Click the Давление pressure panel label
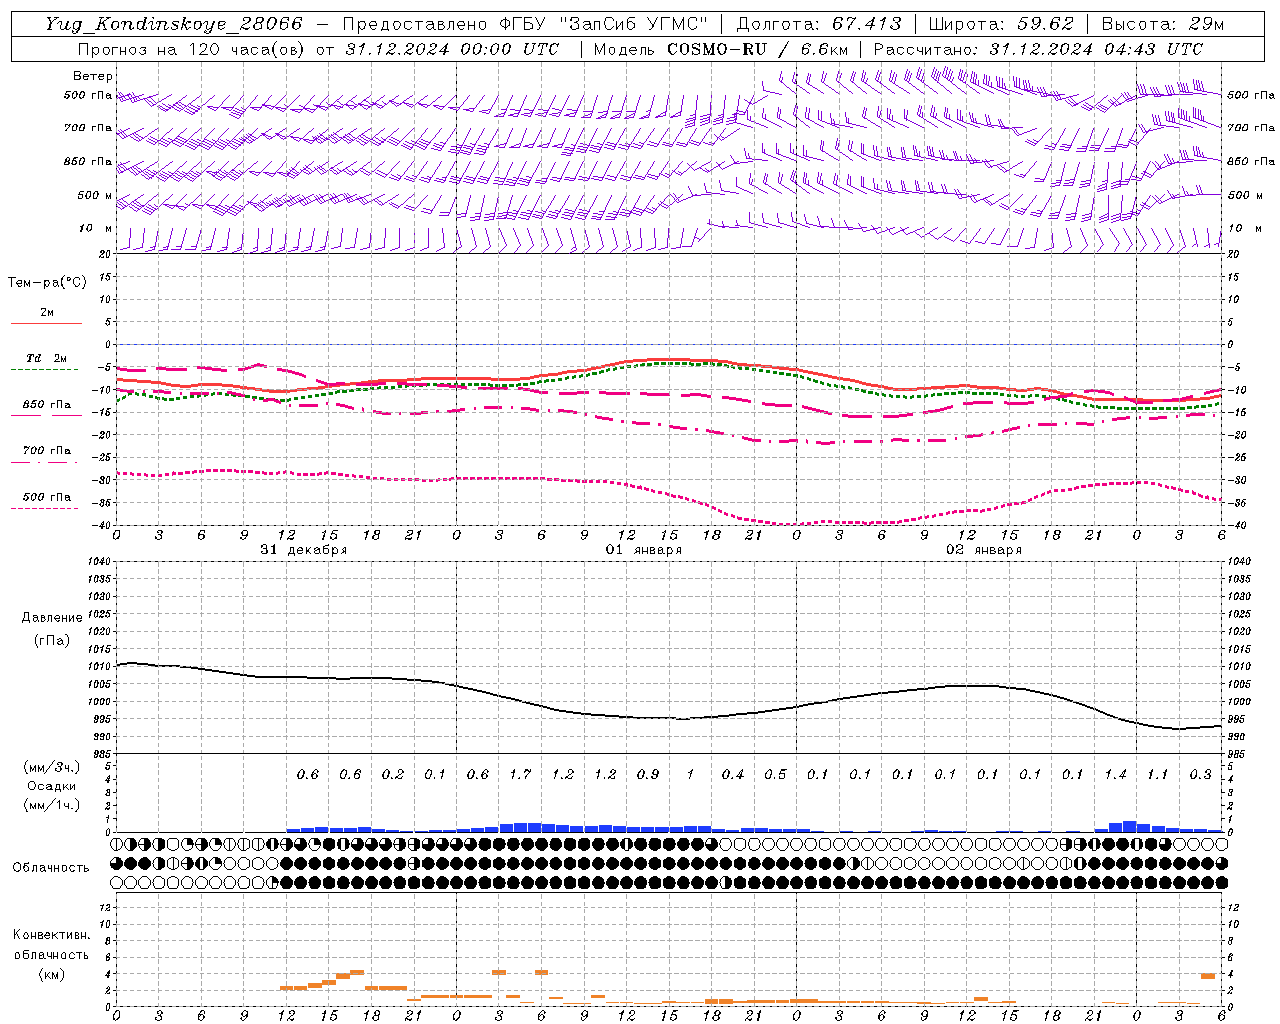 [52, 618]
